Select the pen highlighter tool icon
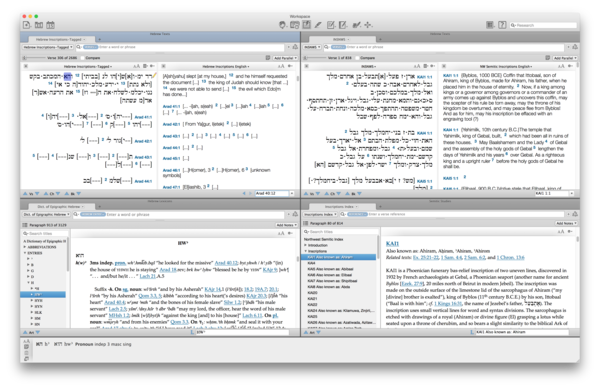 [x=318, y=25]
